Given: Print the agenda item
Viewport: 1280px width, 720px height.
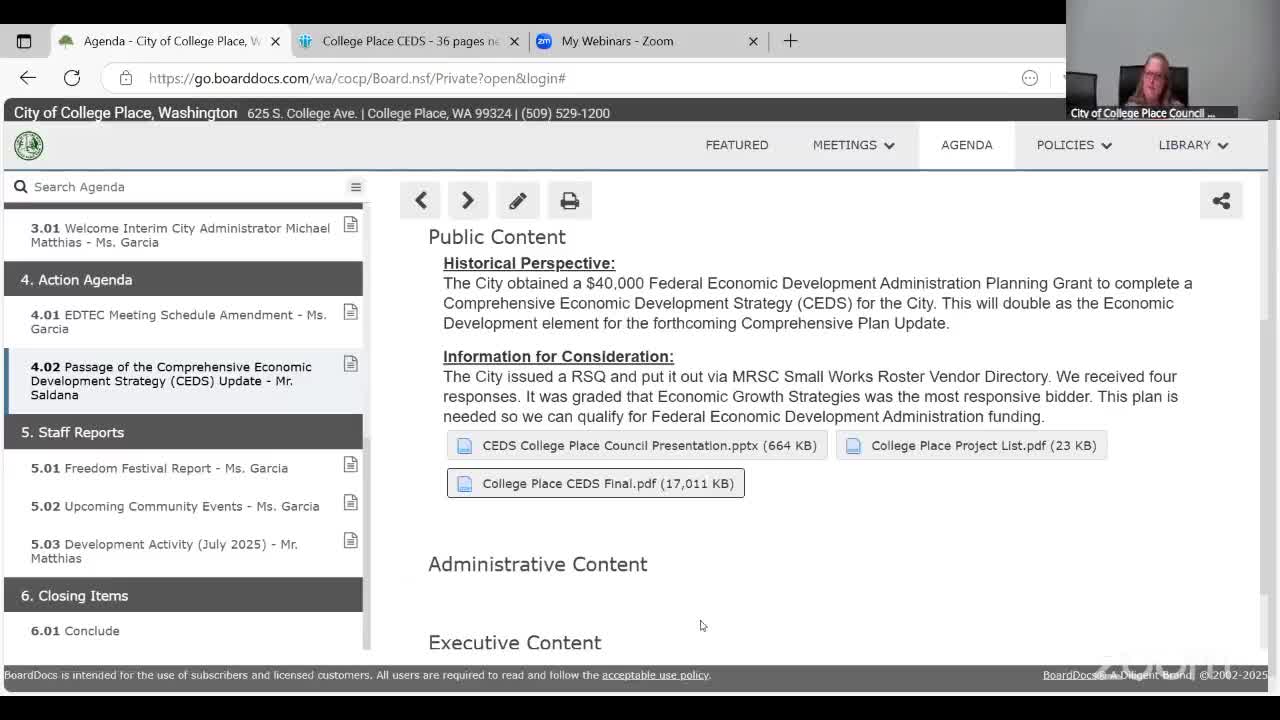Looking at the screenshot, I should click(x=569, y=201).
